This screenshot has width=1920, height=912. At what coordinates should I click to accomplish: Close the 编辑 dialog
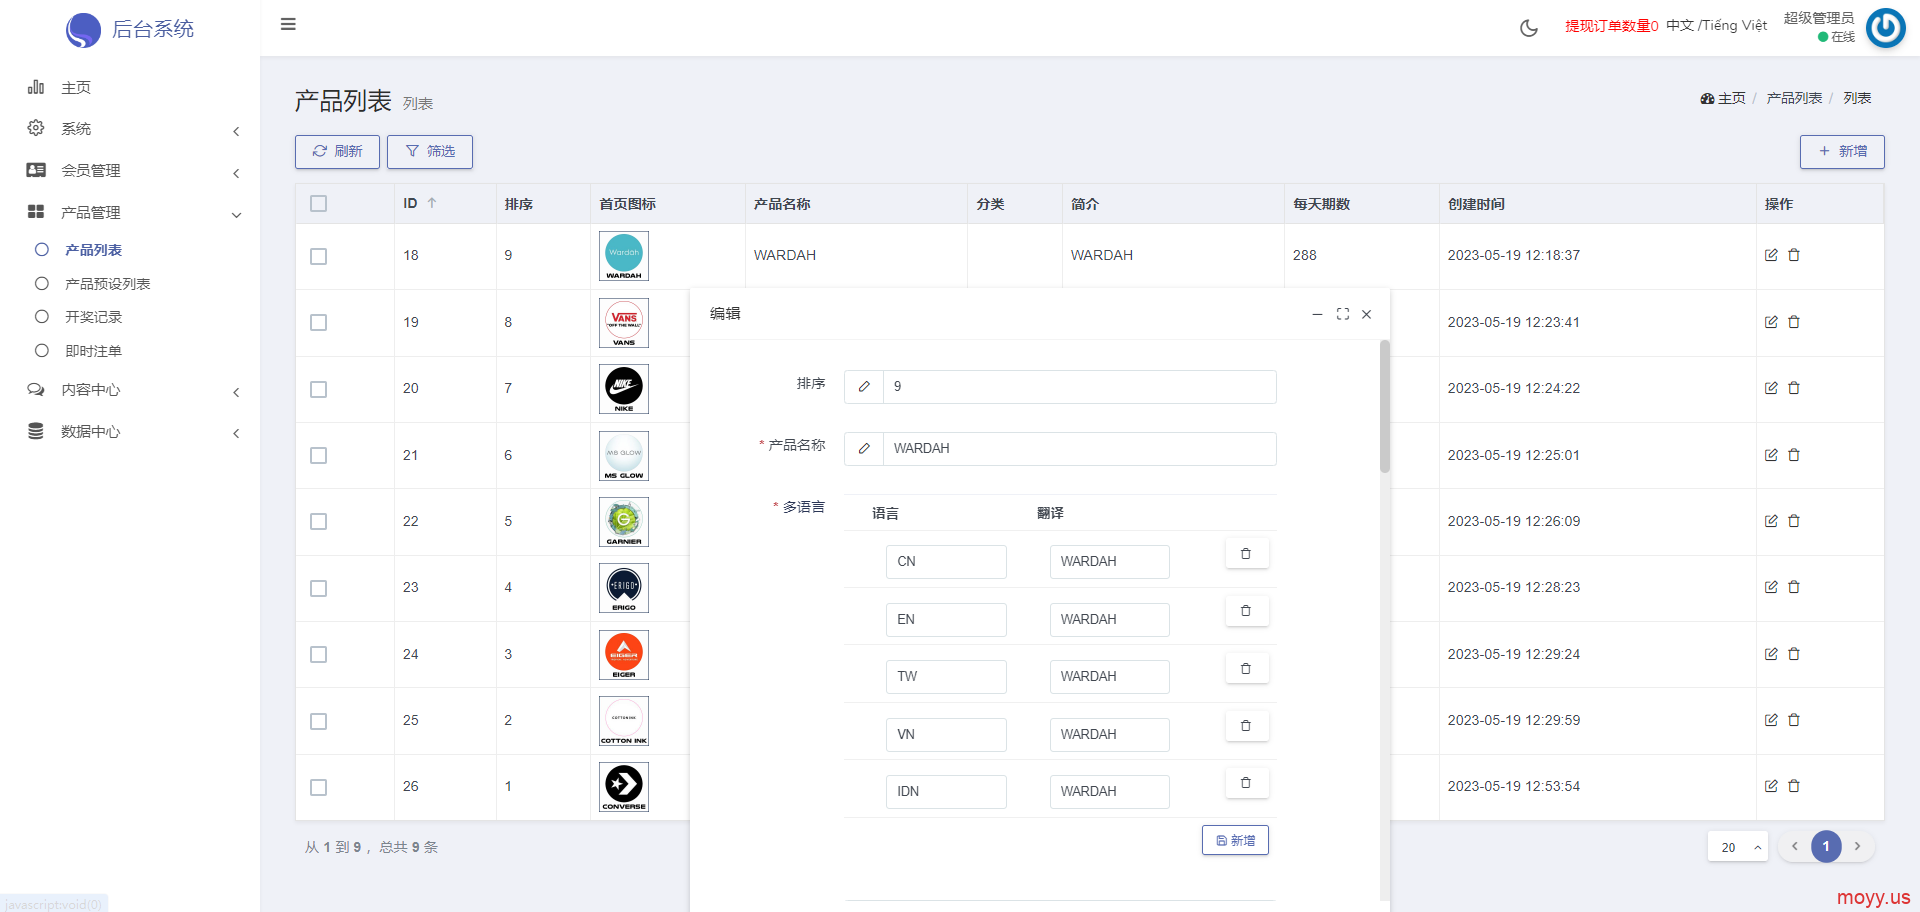[1366, 314]
